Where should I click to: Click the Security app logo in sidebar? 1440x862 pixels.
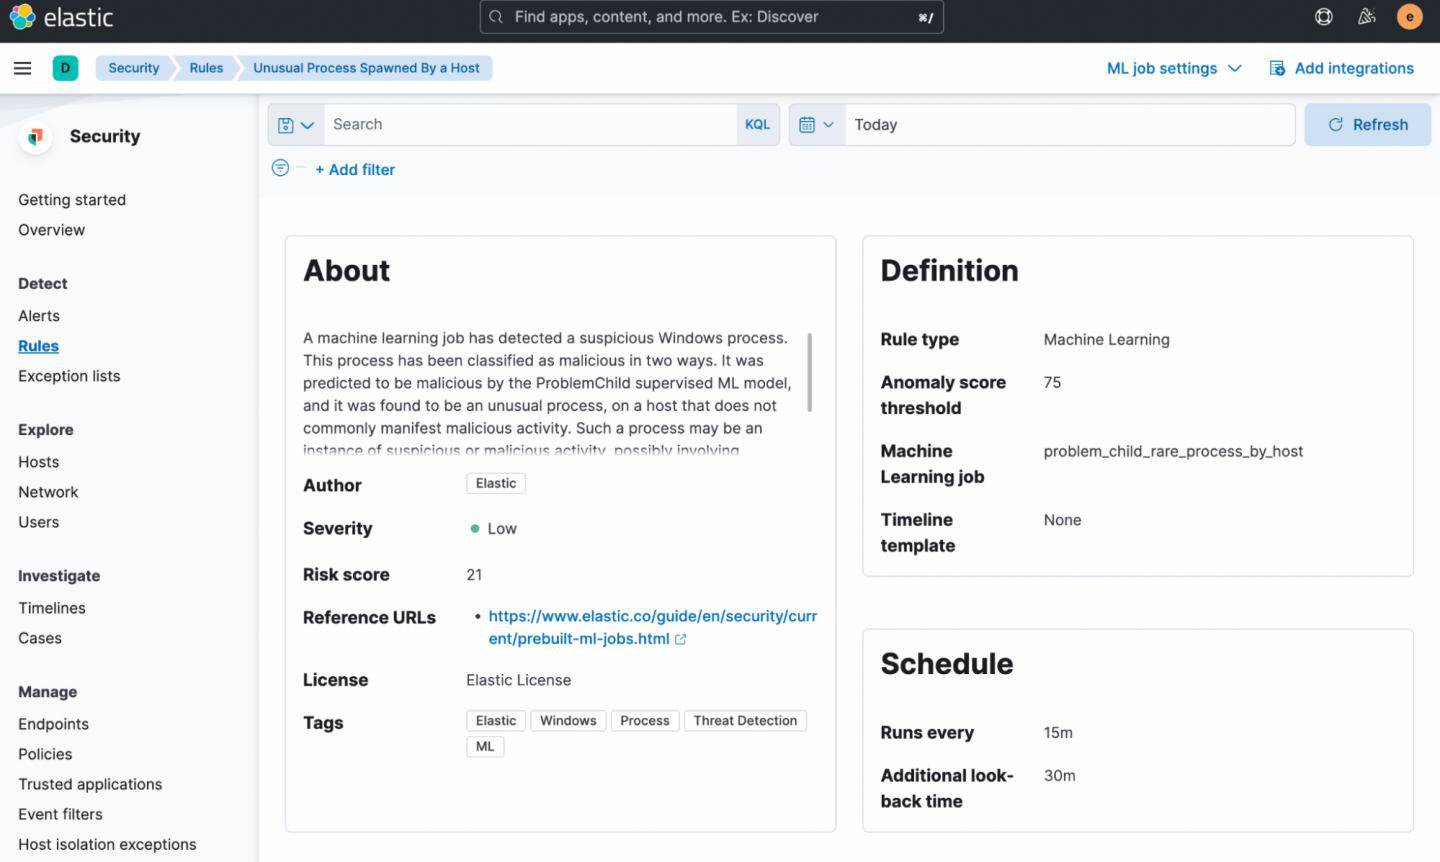point(36,137)
